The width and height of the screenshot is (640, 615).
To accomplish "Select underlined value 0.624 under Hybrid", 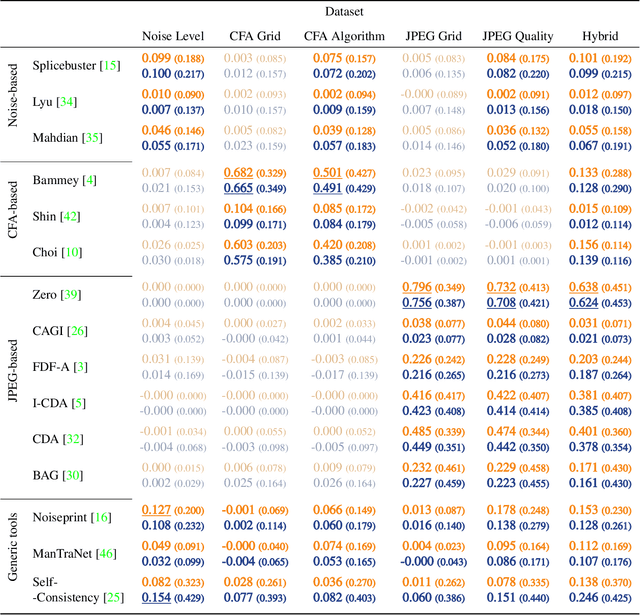I will pos(584,303).
